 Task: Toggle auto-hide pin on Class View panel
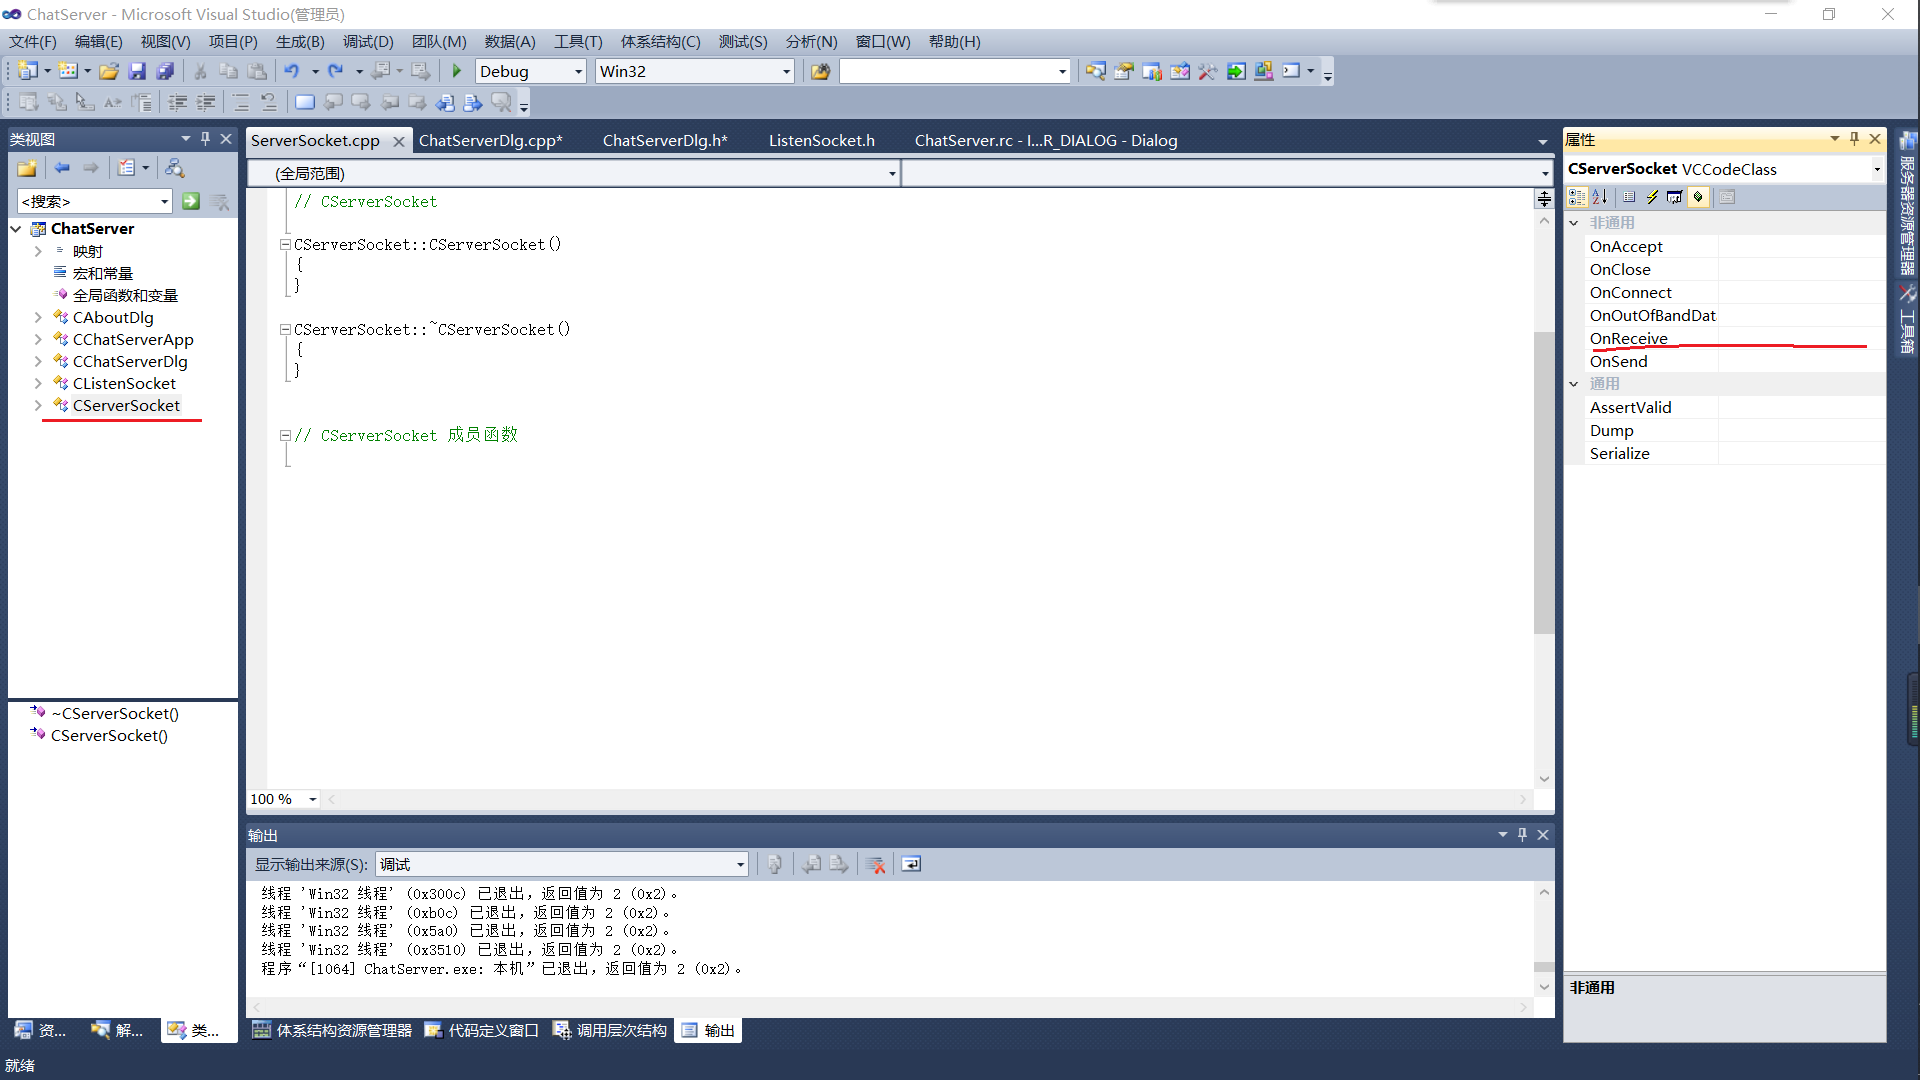point(205,139)
